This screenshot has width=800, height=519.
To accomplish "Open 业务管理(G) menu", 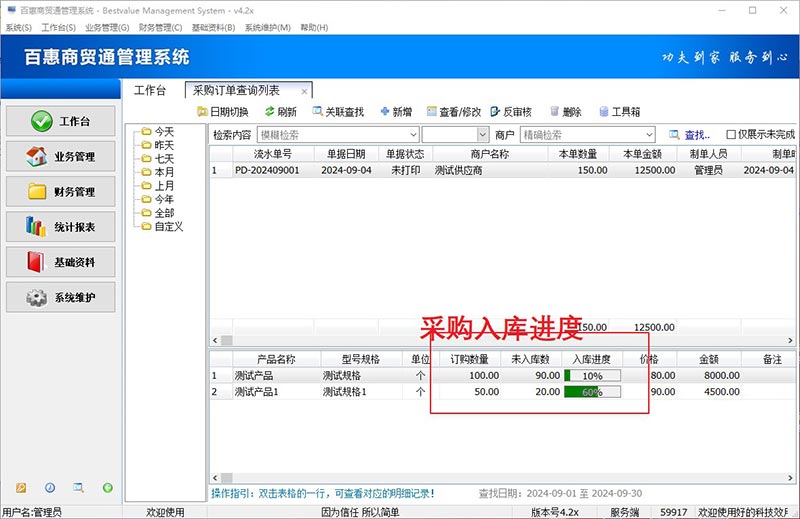I will pyautogui.click(x=107, y=28).
